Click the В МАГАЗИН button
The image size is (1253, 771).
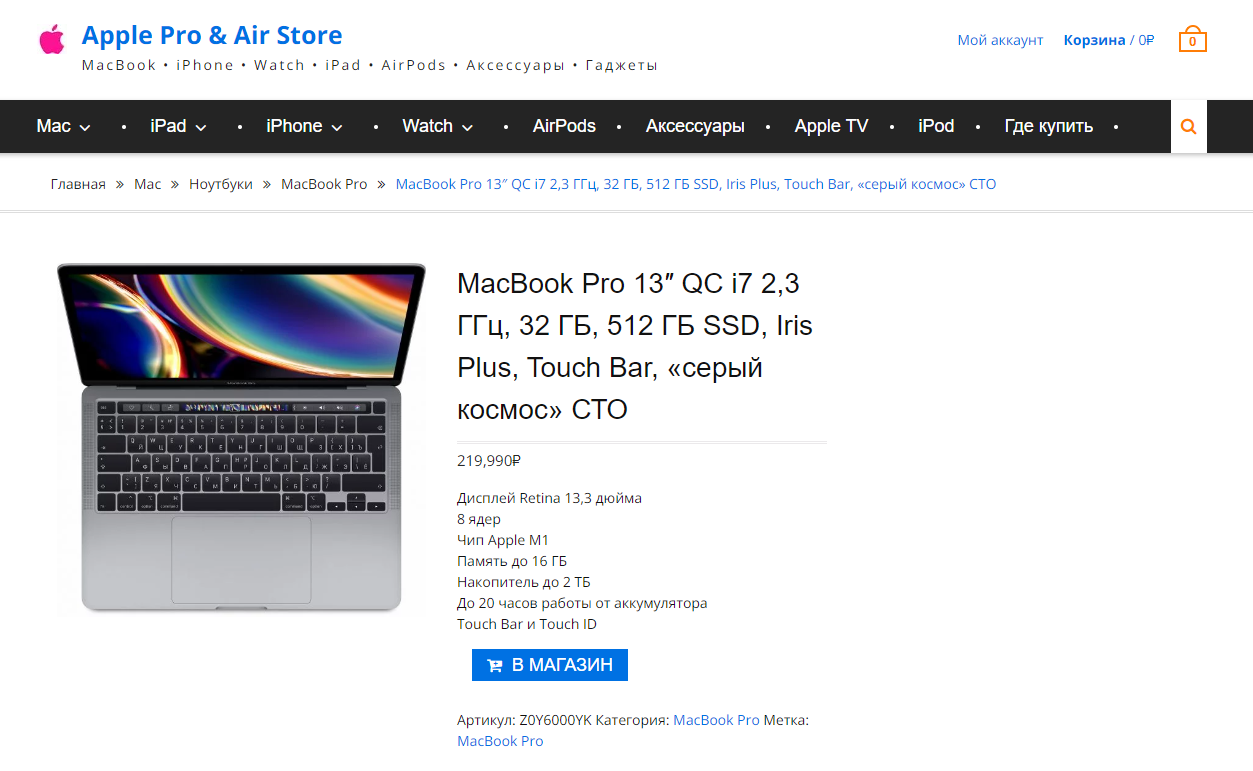tap(550, 665)
